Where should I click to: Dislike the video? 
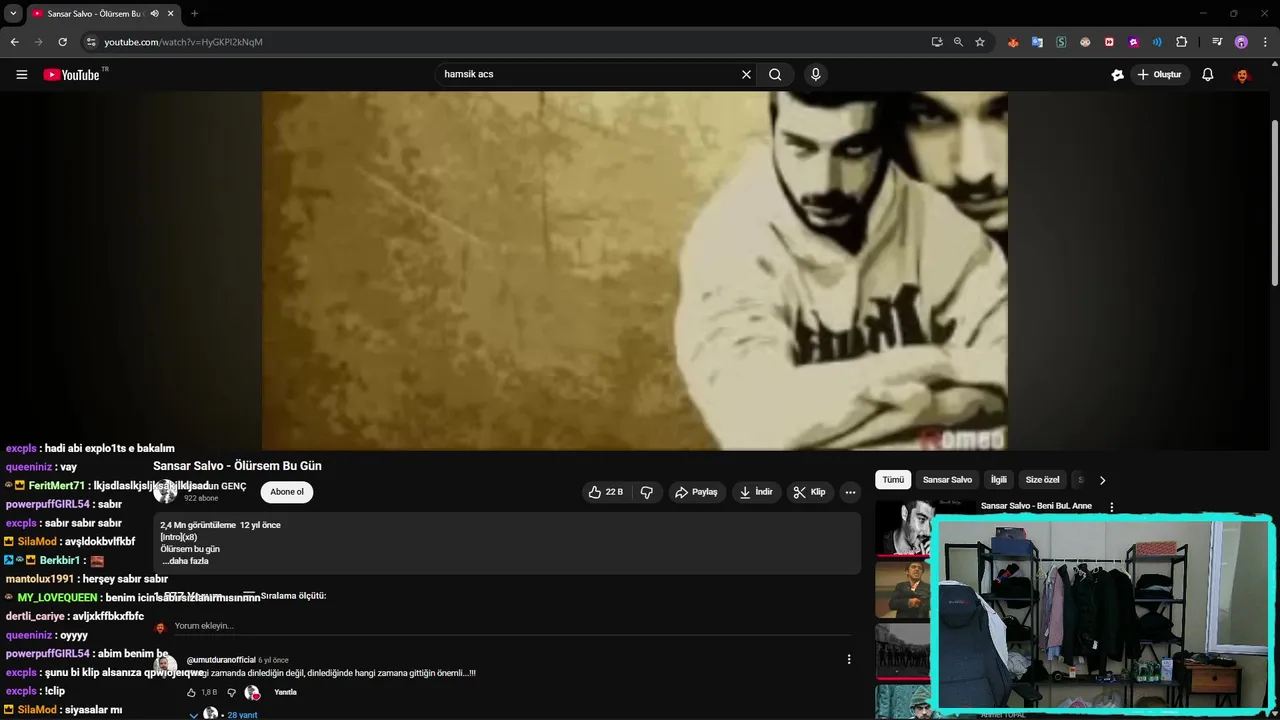647,492
